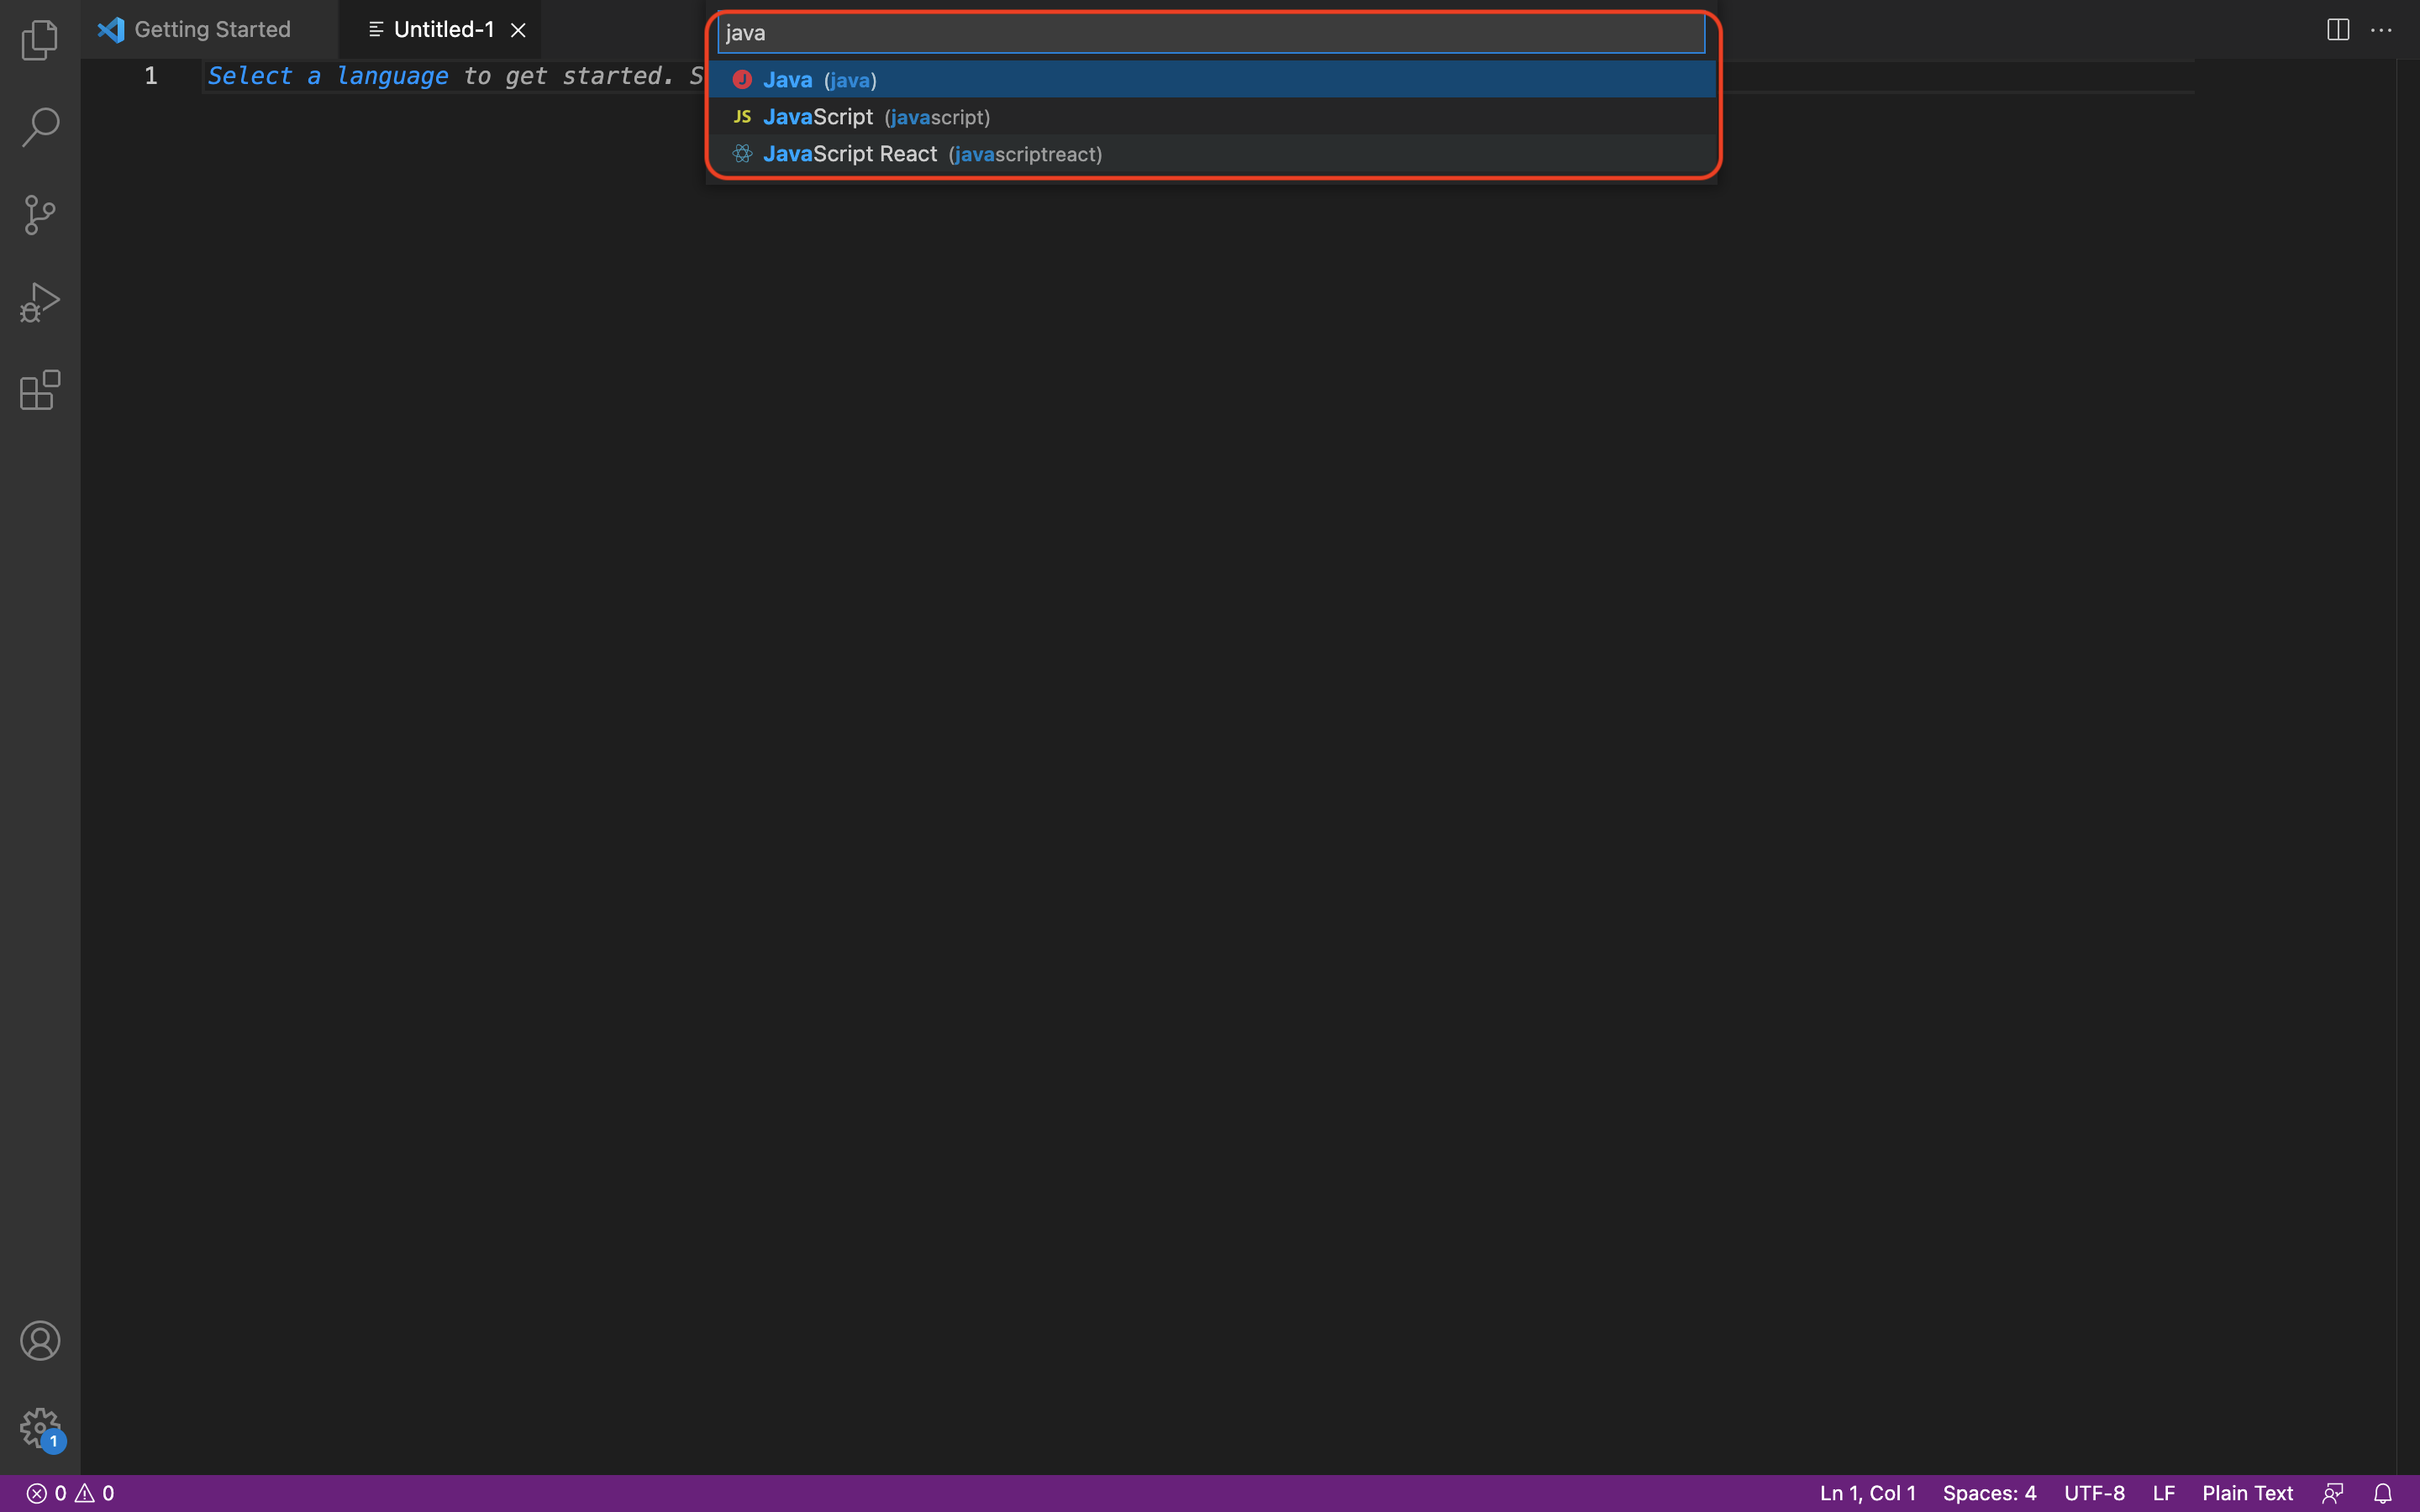This screenshot has width=2420, height=1512.
Task: Click the notifications bell in status bar
Action: pos(2383,1493)
